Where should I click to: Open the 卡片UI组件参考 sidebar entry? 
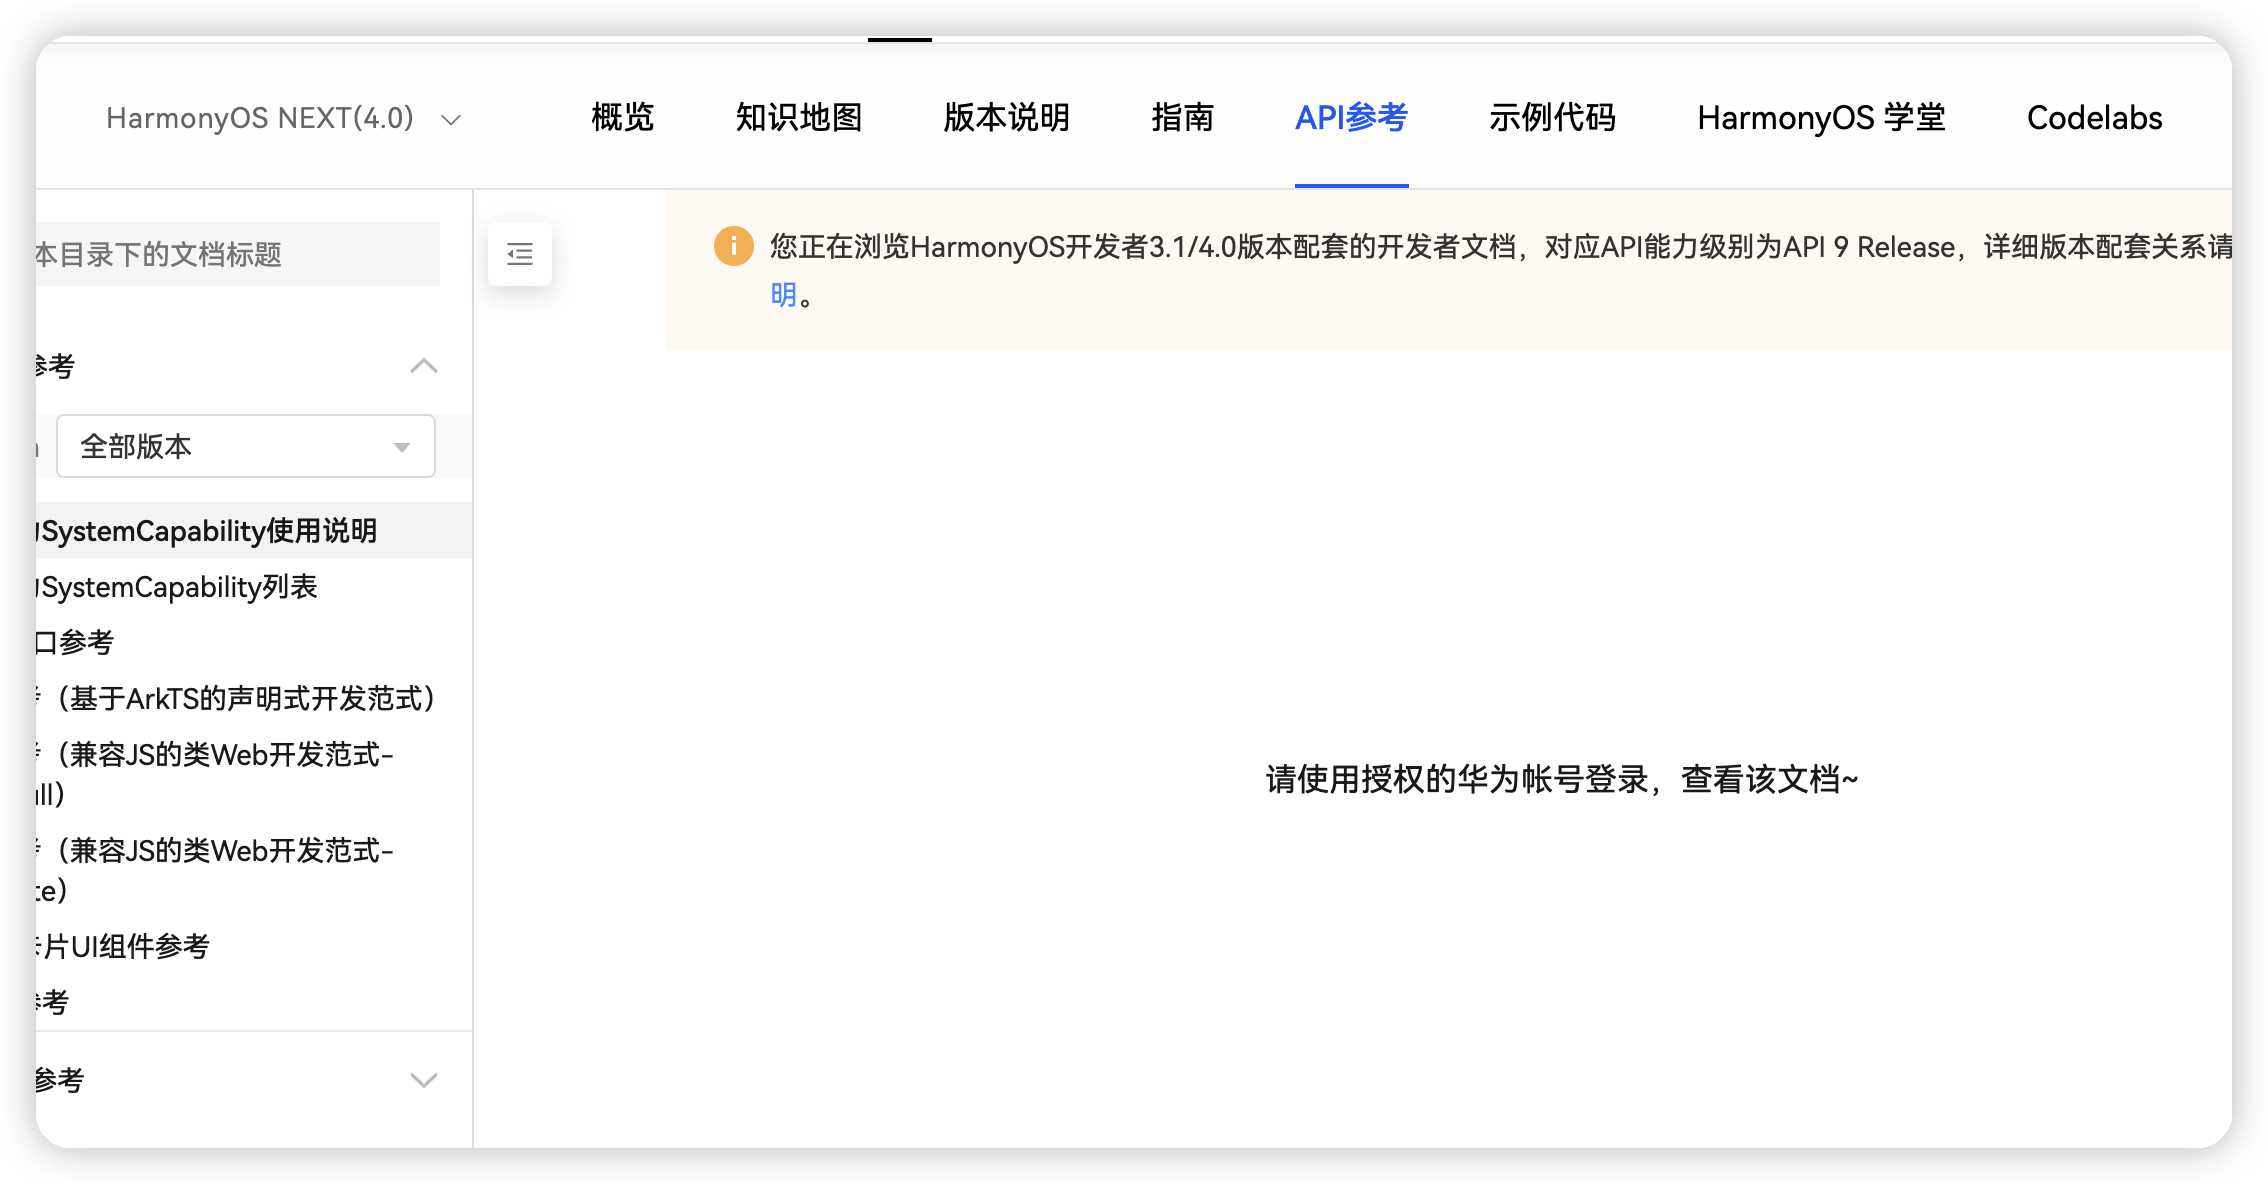(123, 946)
